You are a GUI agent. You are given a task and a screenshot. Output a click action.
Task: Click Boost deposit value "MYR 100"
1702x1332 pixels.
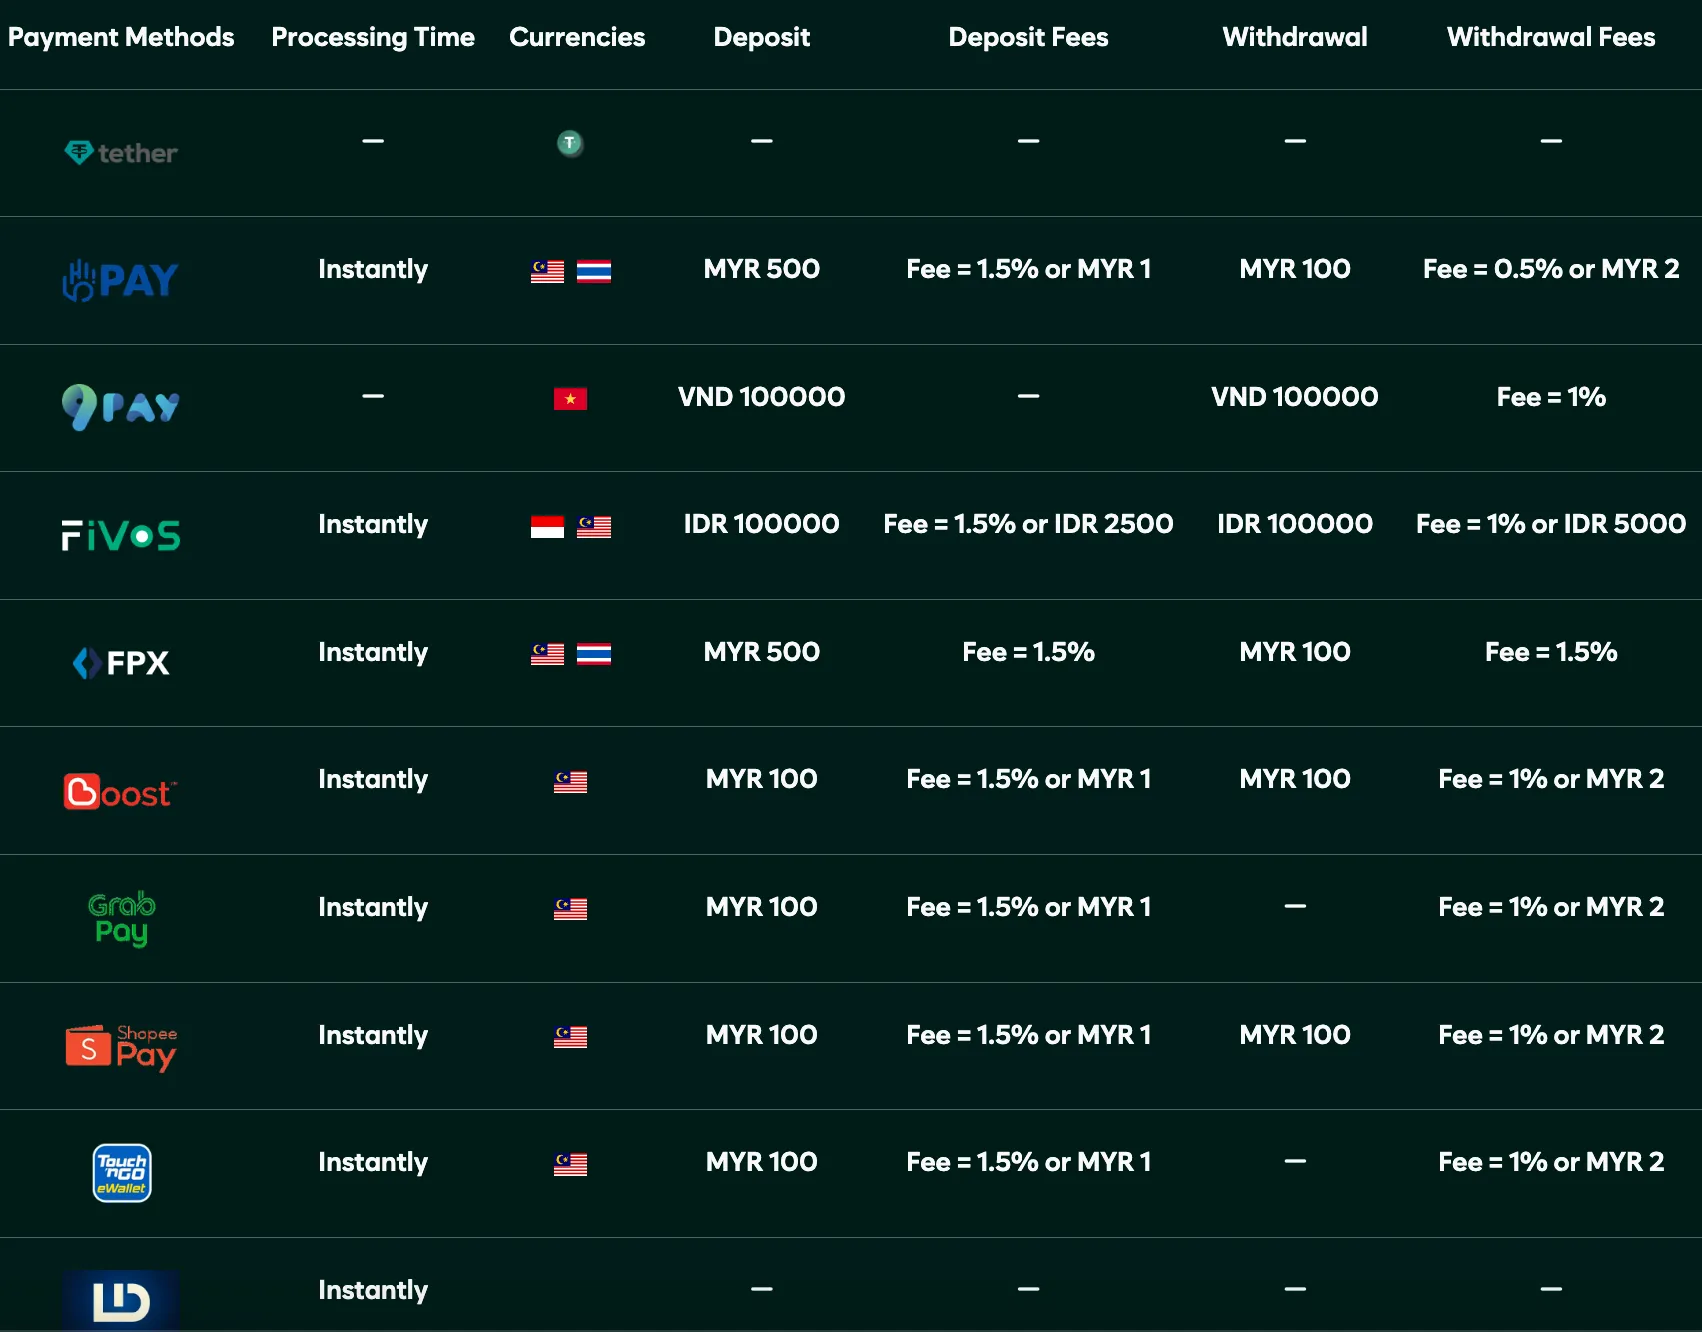coord(762,779)
